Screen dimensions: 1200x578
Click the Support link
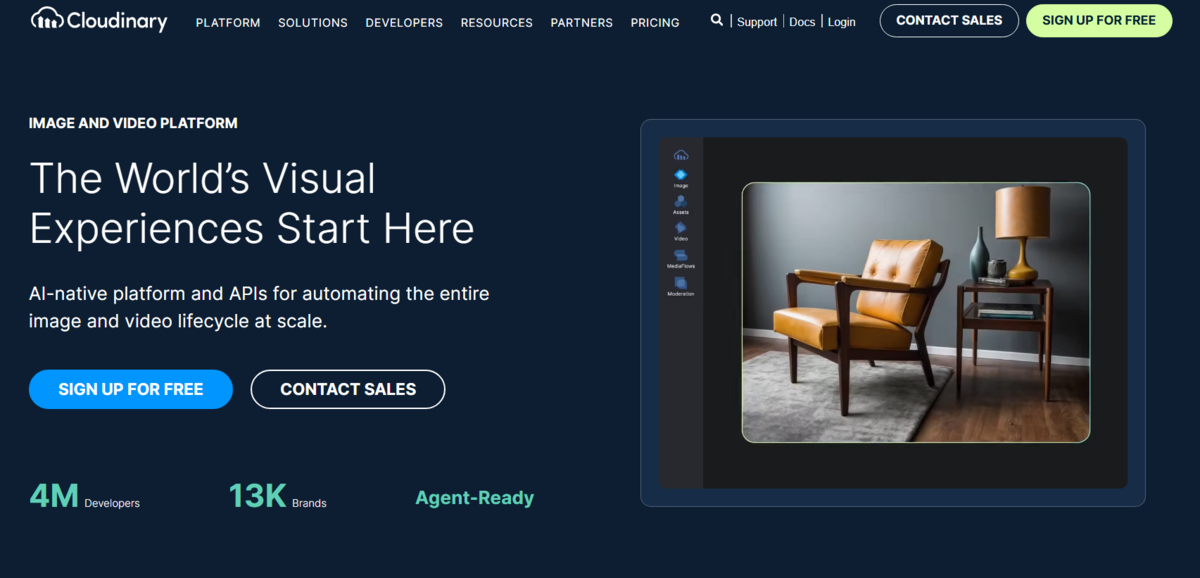point(757,22)
